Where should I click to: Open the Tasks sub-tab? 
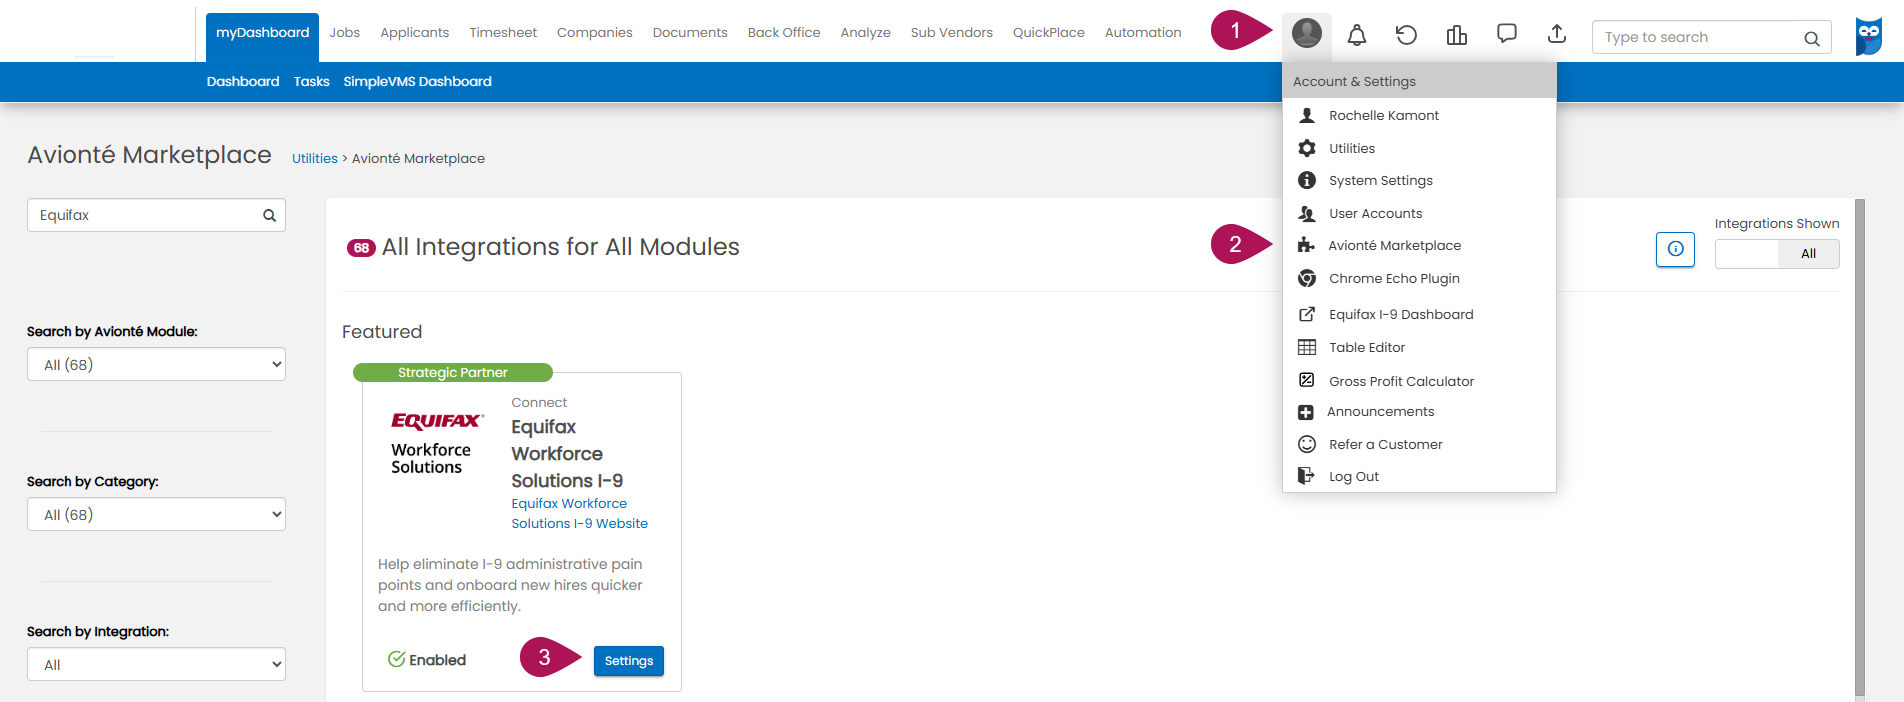click(x=311, y=82)
